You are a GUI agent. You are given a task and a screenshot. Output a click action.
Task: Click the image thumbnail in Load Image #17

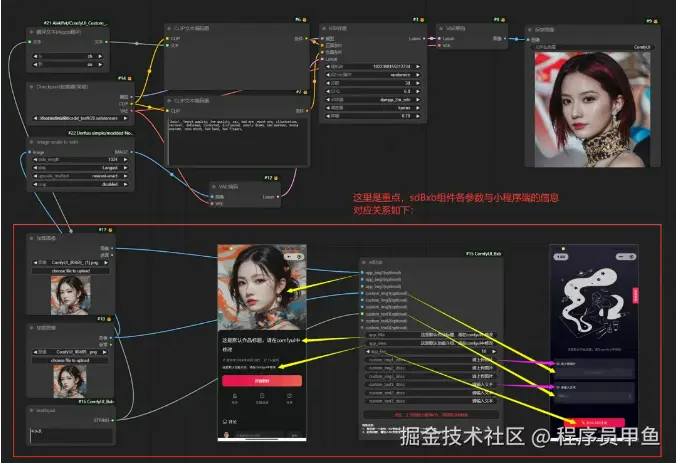(71, 295)
